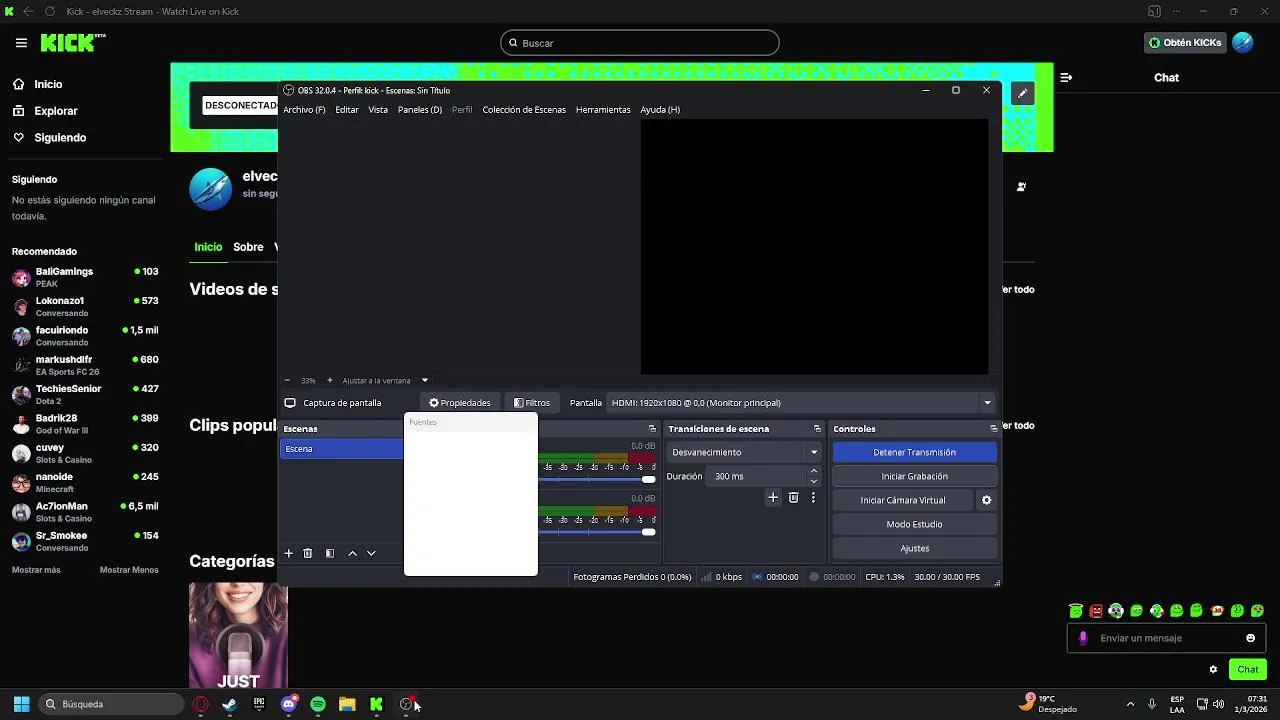Viewport: 1280px width, 720px height.
Task: Open the Editar menu in OBS
Action: click(347, 110)
